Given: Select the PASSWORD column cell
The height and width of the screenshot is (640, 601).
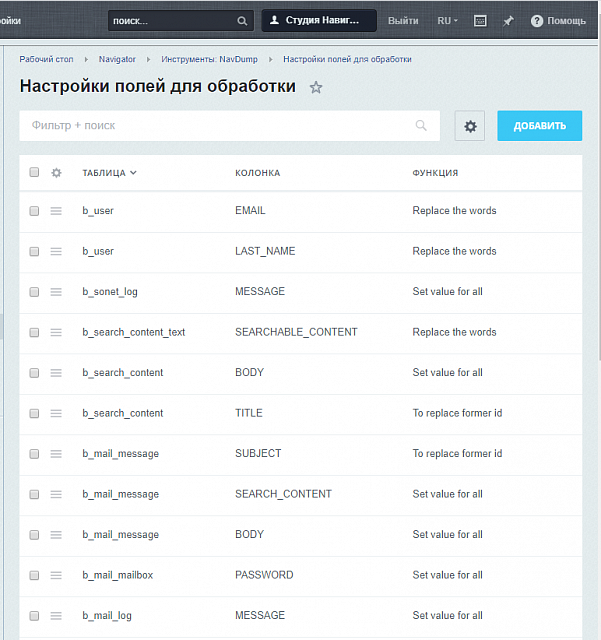Looking at the screenshot, I should coord(264,575).
